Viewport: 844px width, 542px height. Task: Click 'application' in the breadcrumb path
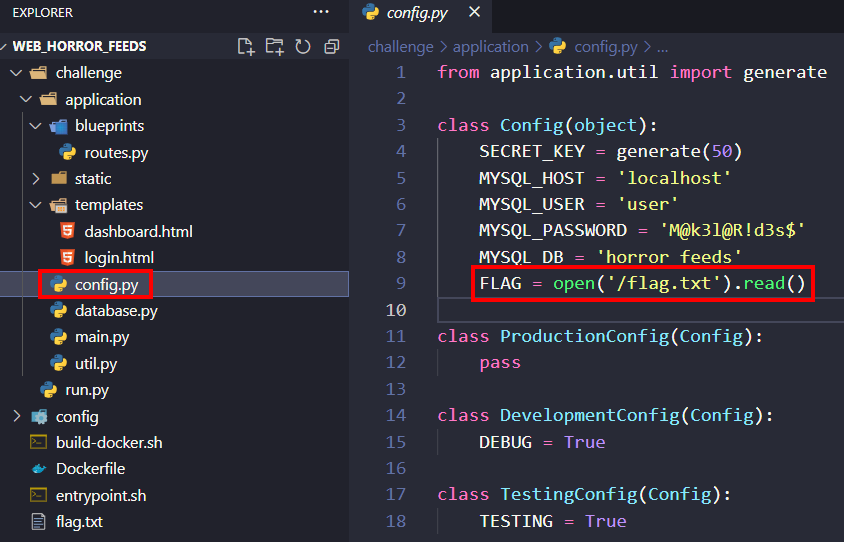point(490,46)
